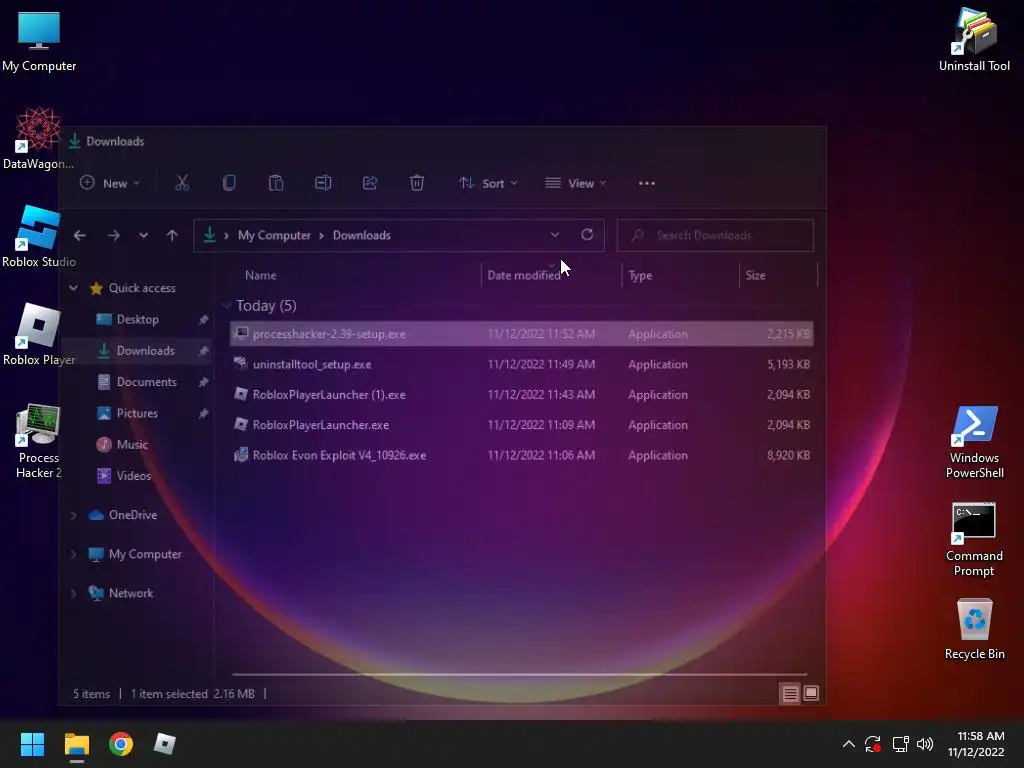The image size is (1024, 768).
Task: Open Roblox from the taskbar
Action: (165, 744)
